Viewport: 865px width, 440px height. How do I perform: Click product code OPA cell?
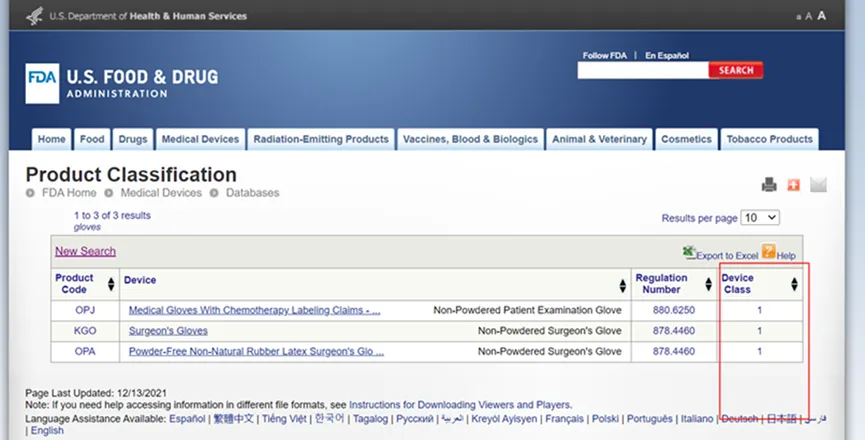tap(85, 351)
